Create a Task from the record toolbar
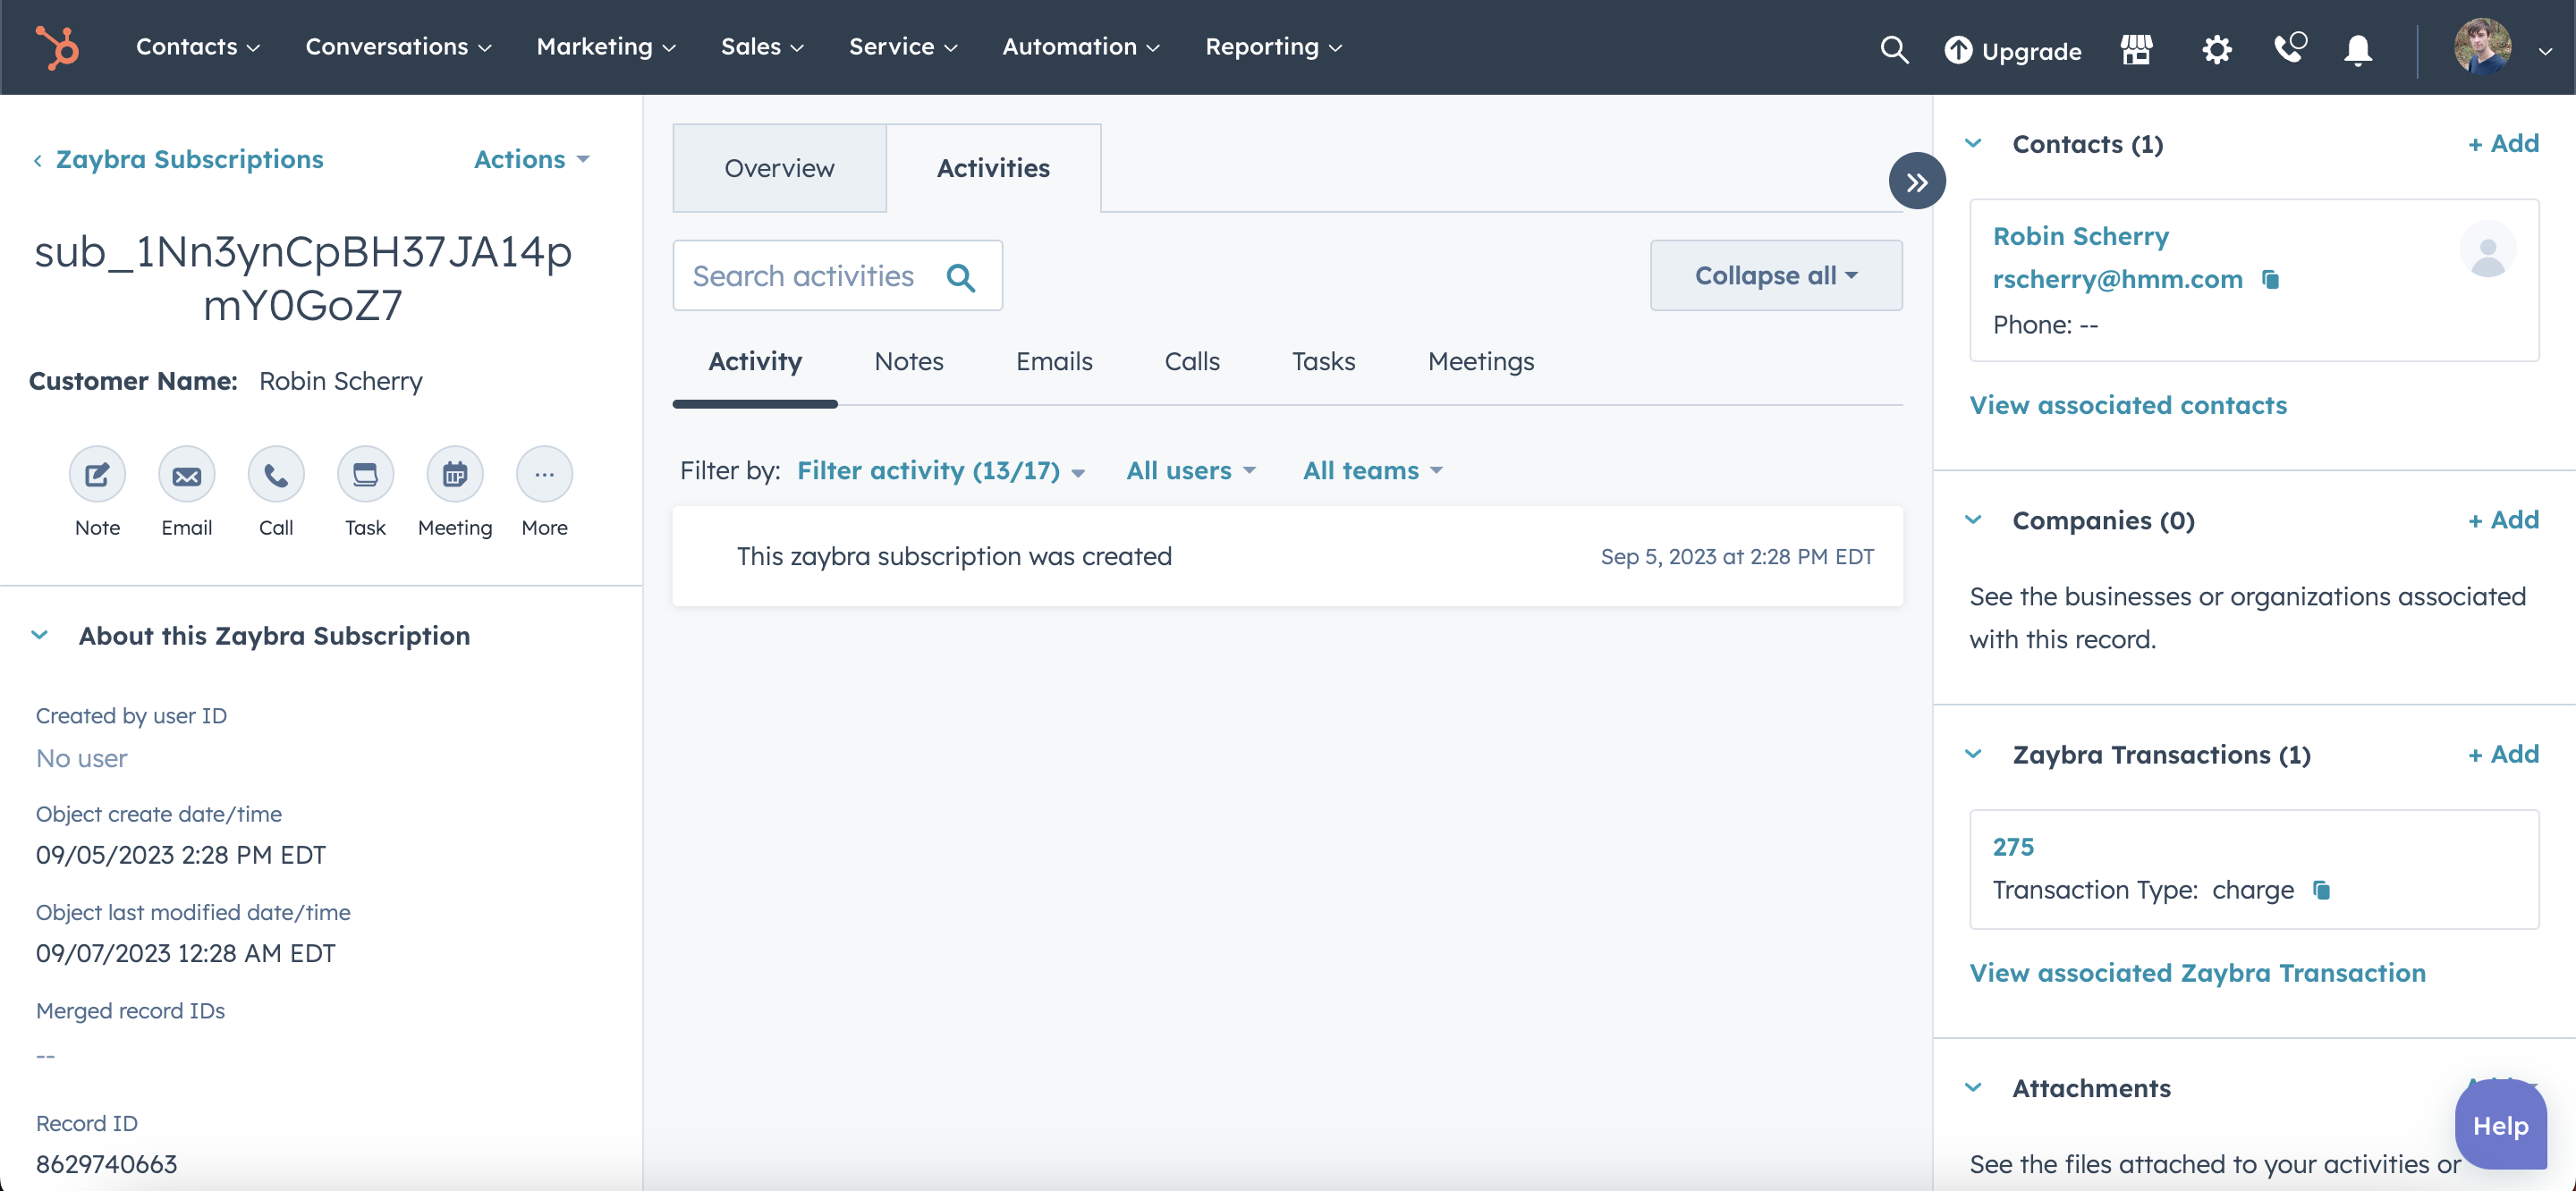Image resolution: width=2576 pixels, height=1191 pixels. [365, 475]
